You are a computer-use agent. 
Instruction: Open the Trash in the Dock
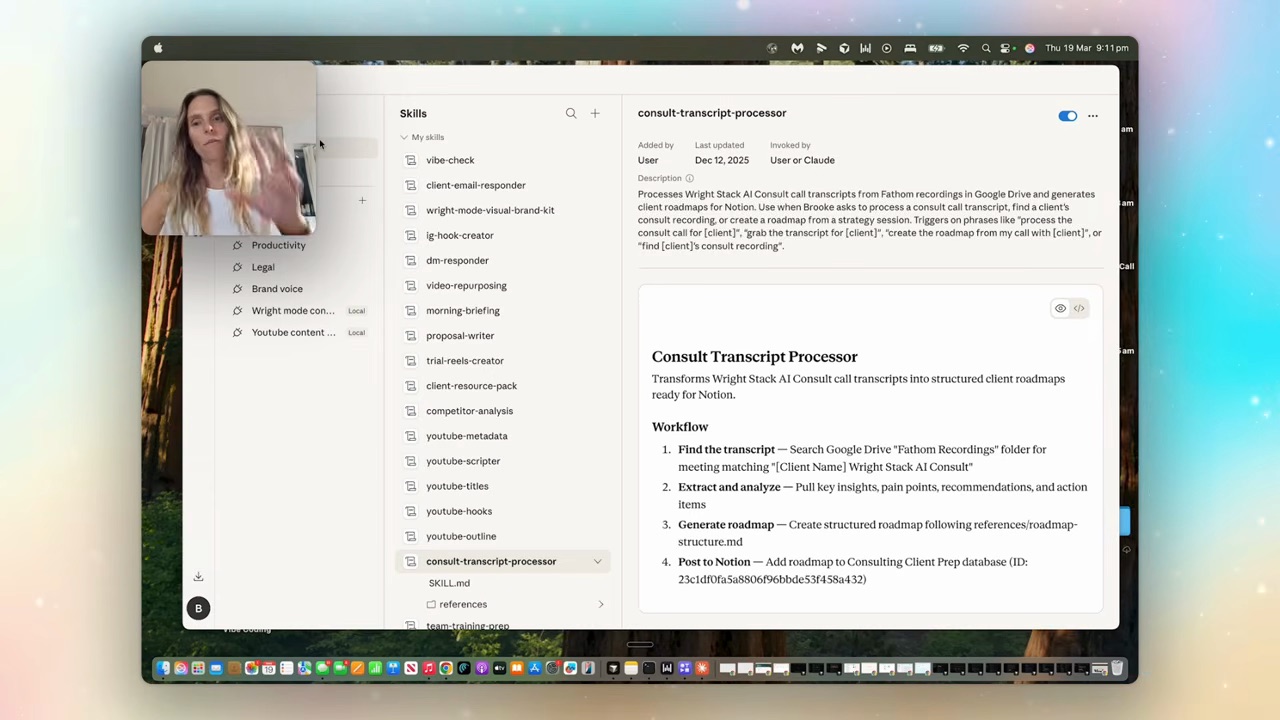[x=1117, y=668]
